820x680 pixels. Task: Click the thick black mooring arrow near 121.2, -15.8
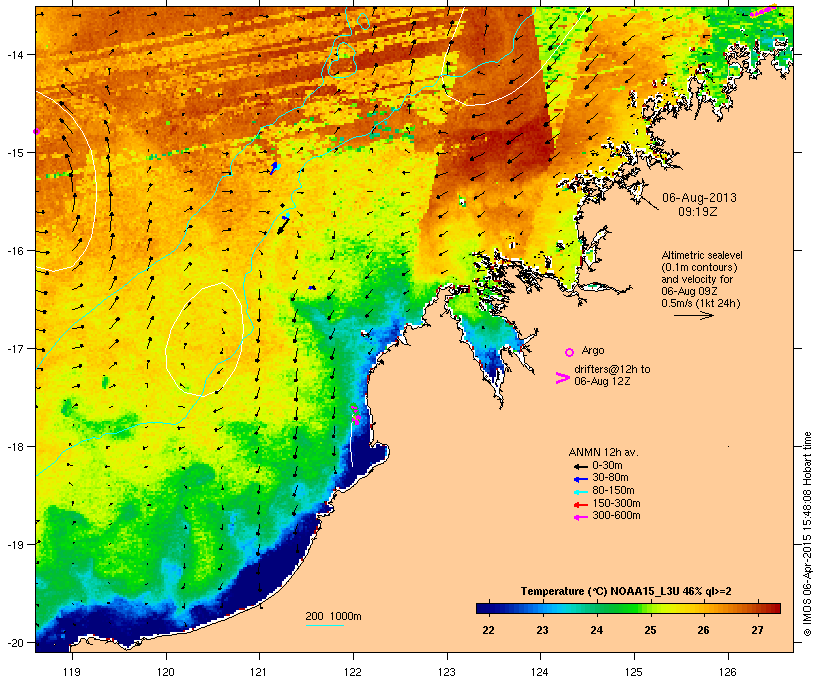pos(283,224)
